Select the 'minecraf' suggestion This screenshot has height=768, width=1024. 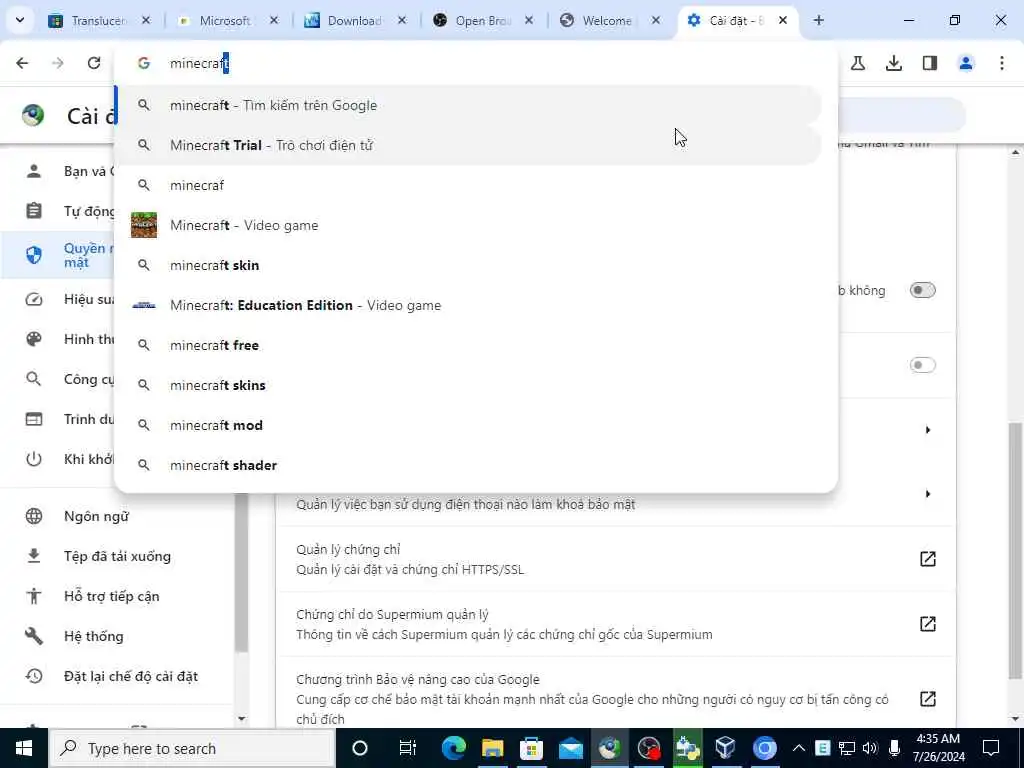[x=469, y=185]
